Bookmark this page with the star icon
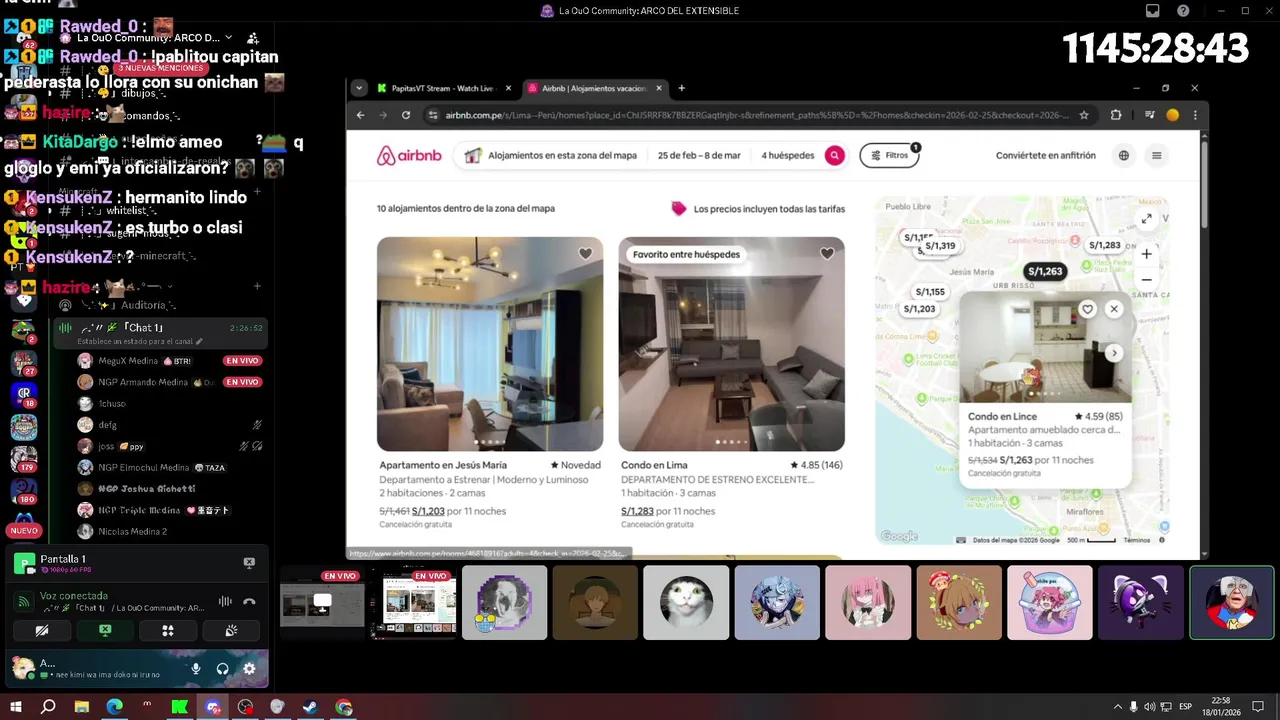 (1084, 115)
